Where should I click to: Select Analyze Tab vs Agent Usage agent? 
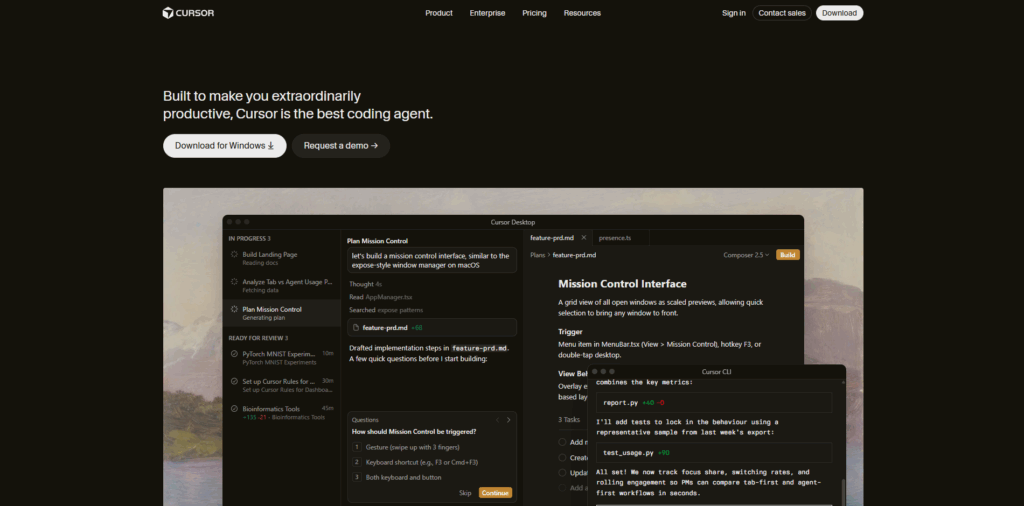tap(281, 286)
